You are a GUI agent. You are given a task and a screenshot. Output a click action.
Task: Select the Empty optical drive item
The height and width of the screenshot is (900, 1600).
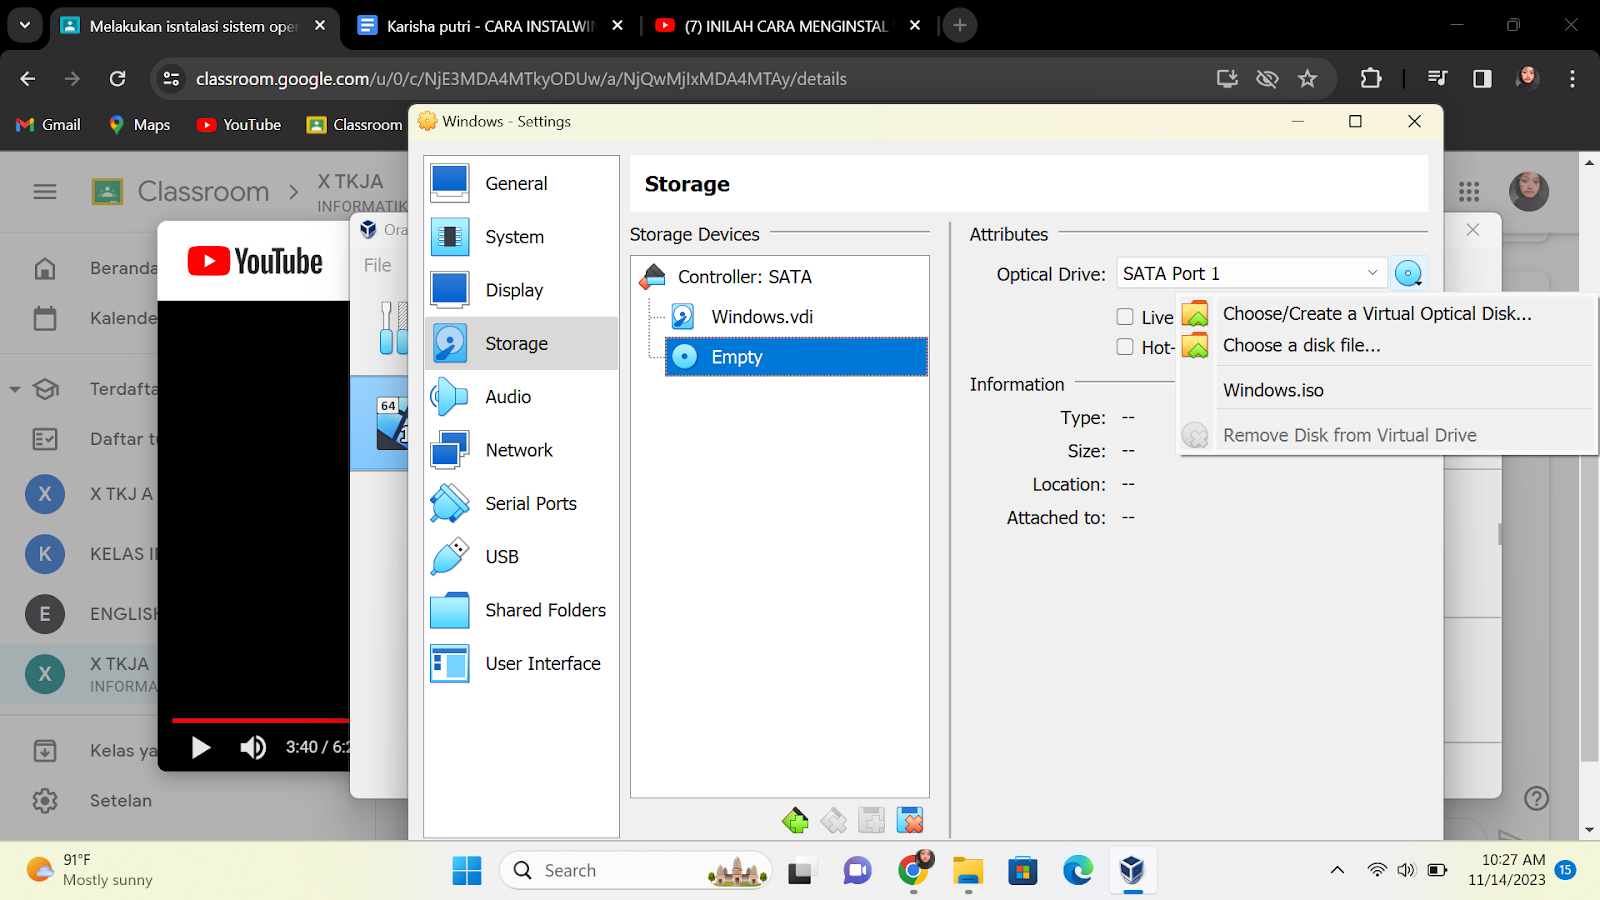pos(797,357)
